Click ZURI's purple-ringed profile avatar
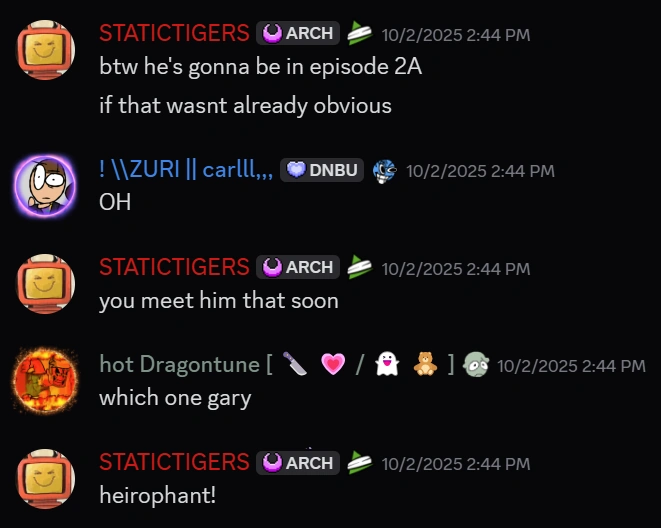 coord(45,186)
